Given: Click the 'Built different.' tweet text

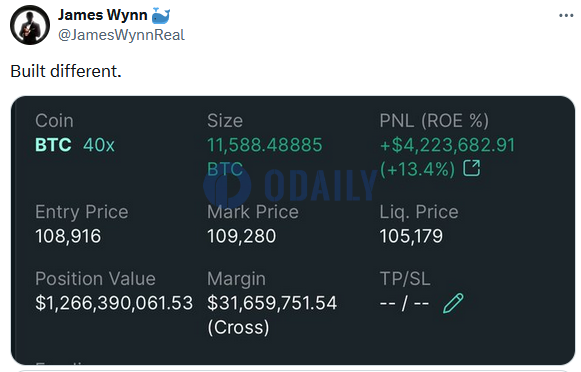Looking at the screenshot, I should [66, 71].
